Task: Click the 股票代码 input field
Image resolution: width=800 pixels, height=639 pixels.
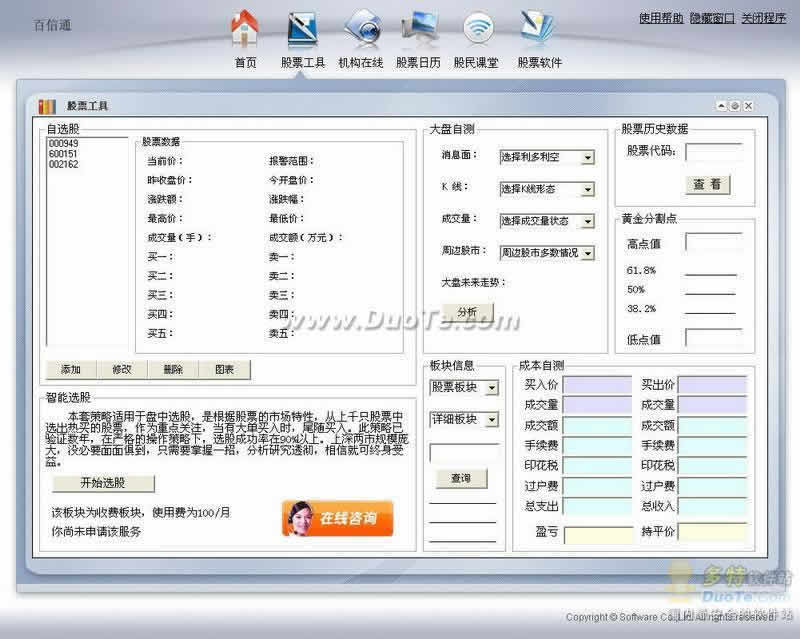Action: tap(713, 152)
